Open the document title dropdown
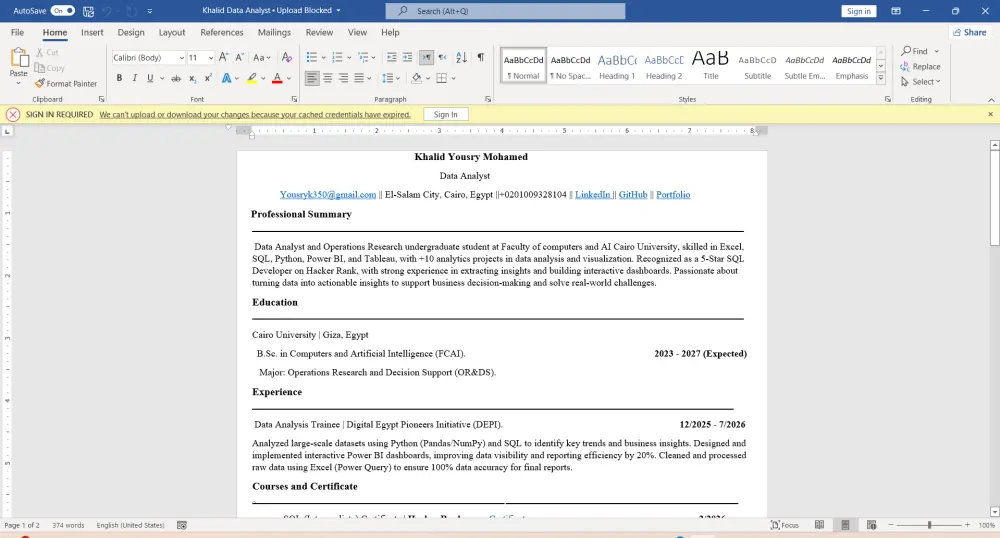The image size is (1000, 538). coord(338,11)
